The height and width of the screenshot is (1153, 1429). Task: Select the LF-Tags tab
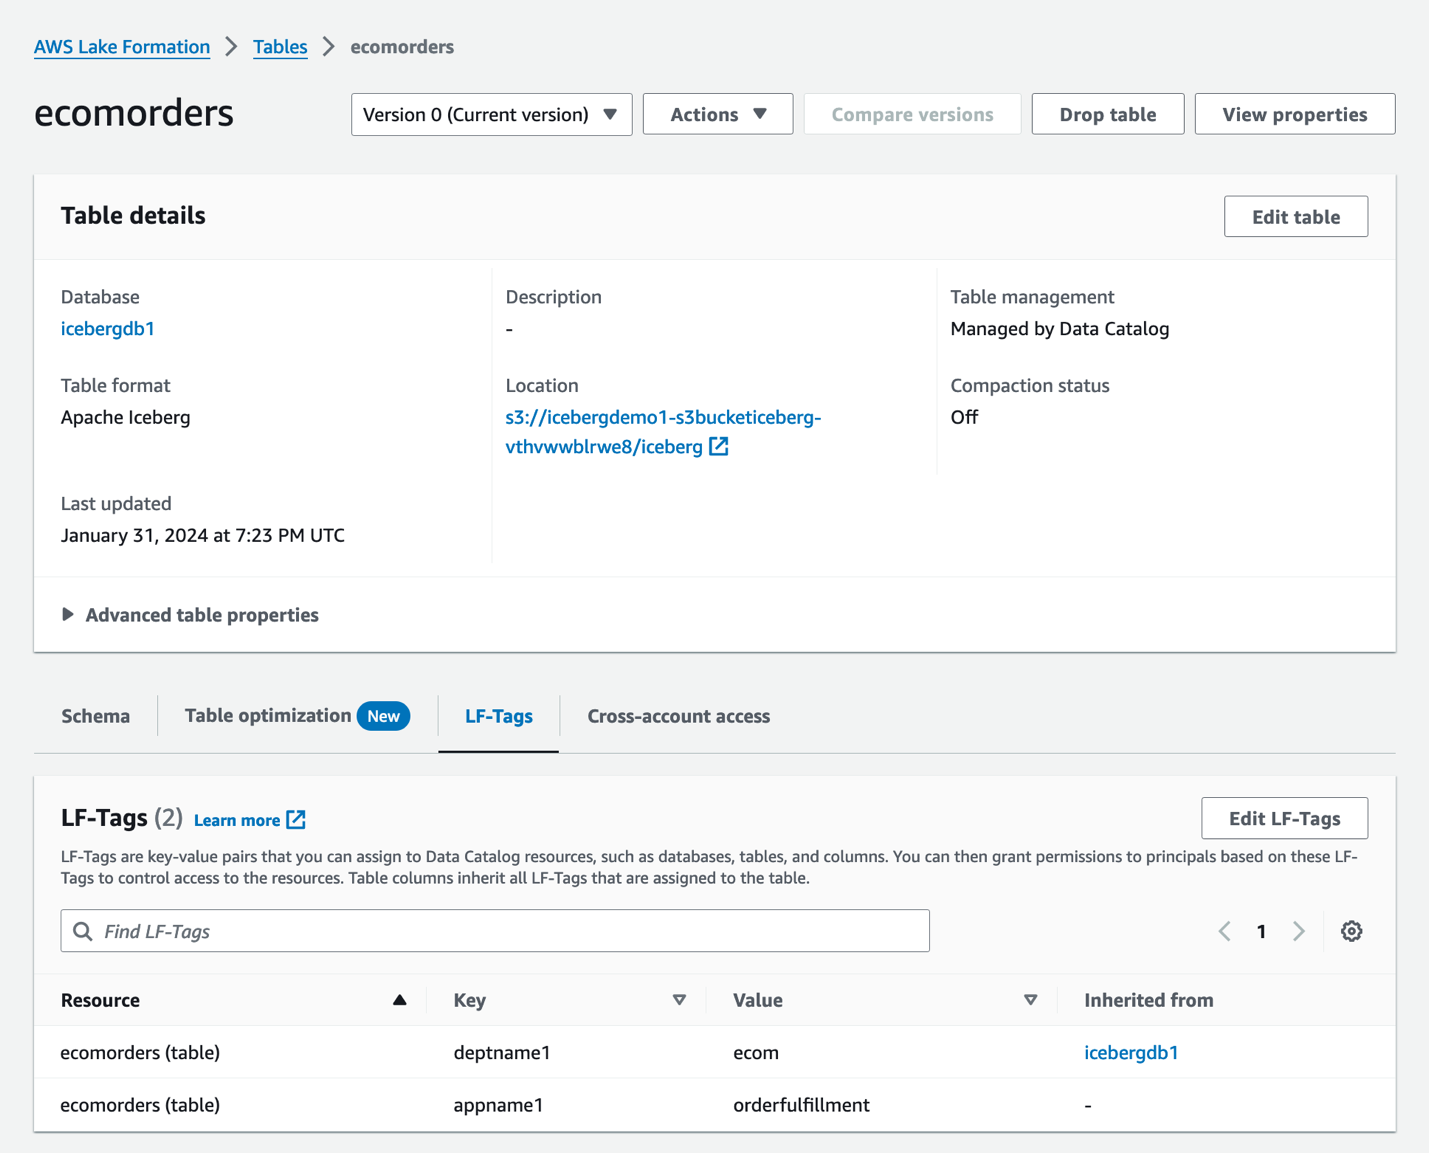[499, 716]
